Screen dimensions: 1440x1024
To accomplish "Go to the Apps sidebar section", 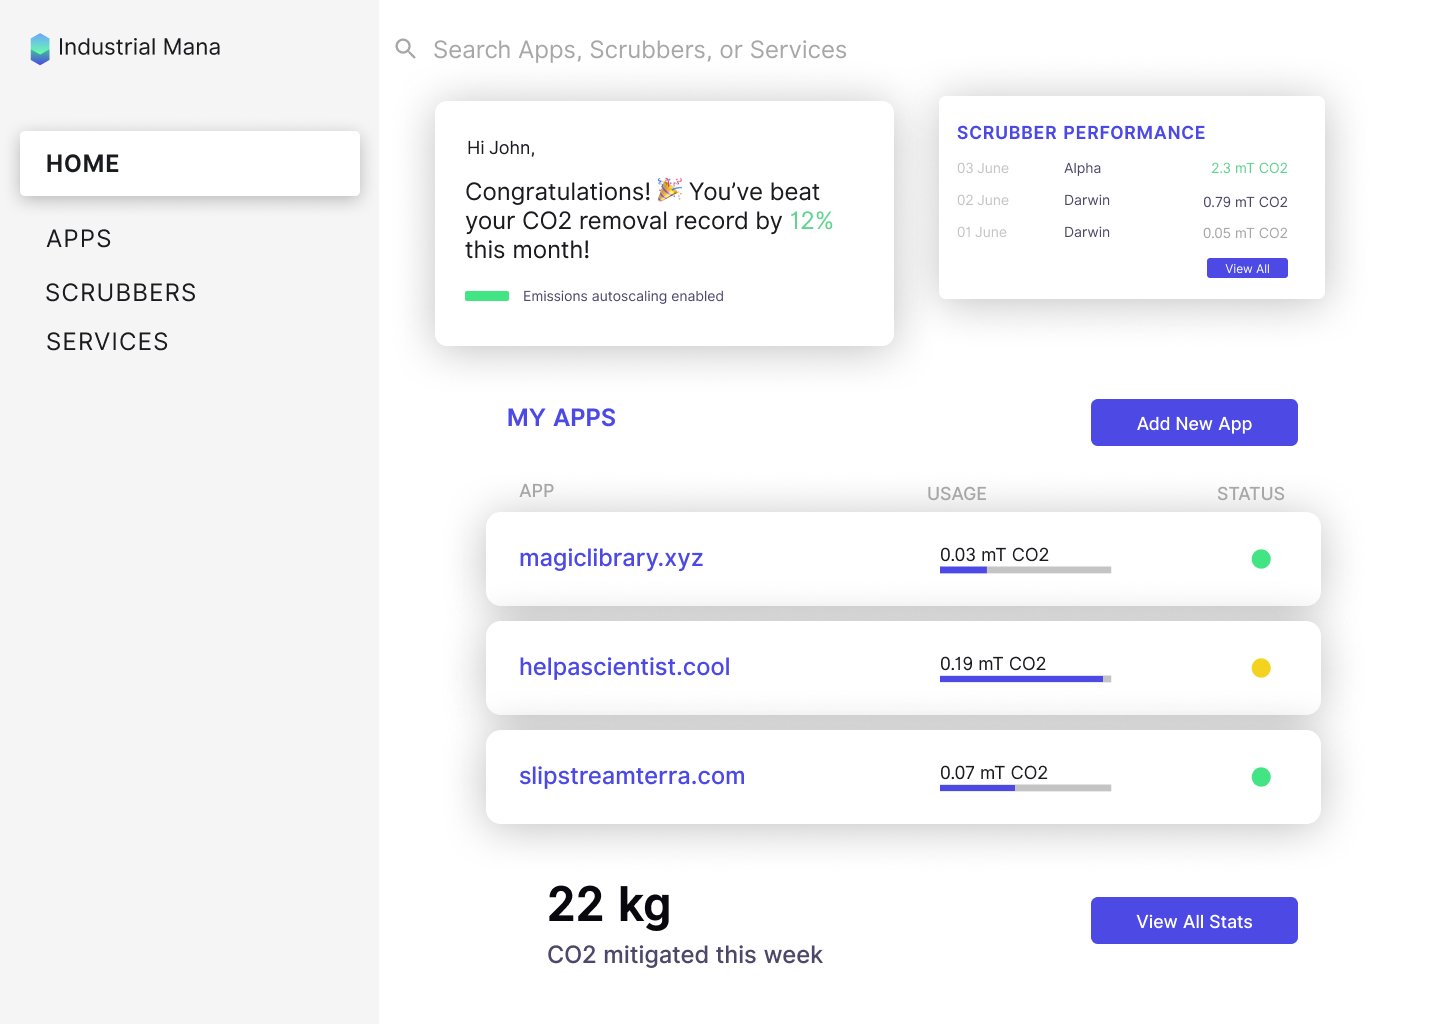I will 79,239.
